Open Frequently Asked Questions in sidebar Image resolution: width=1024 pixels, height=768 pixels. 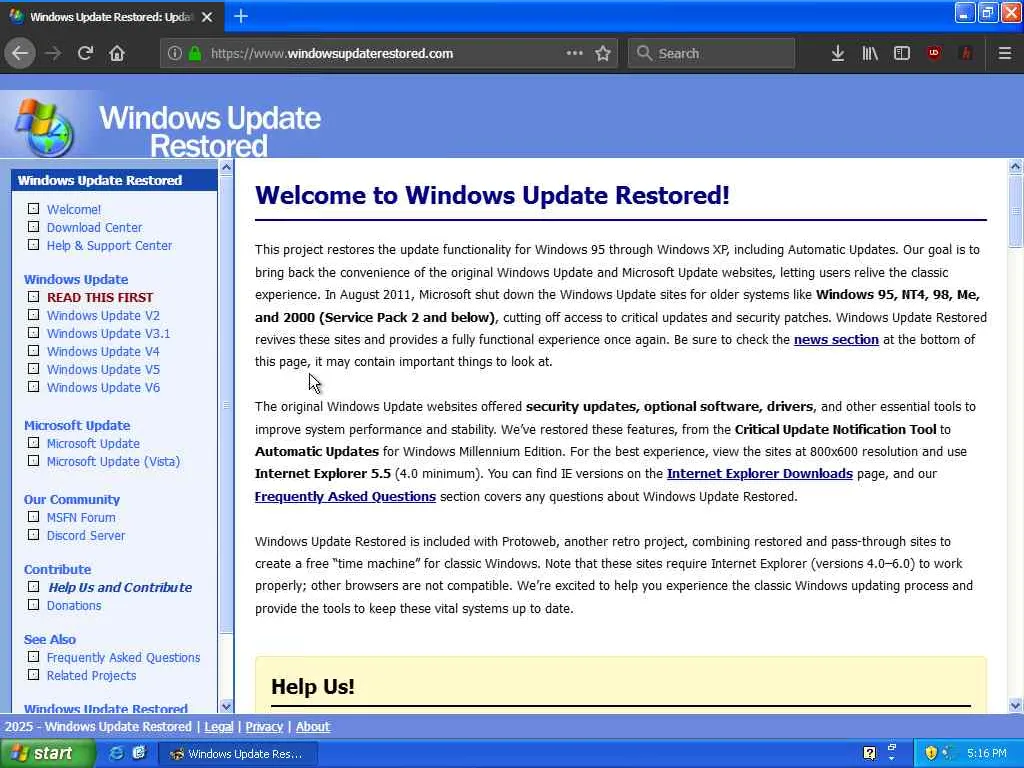pyautogui.click(x=123, y=658)
